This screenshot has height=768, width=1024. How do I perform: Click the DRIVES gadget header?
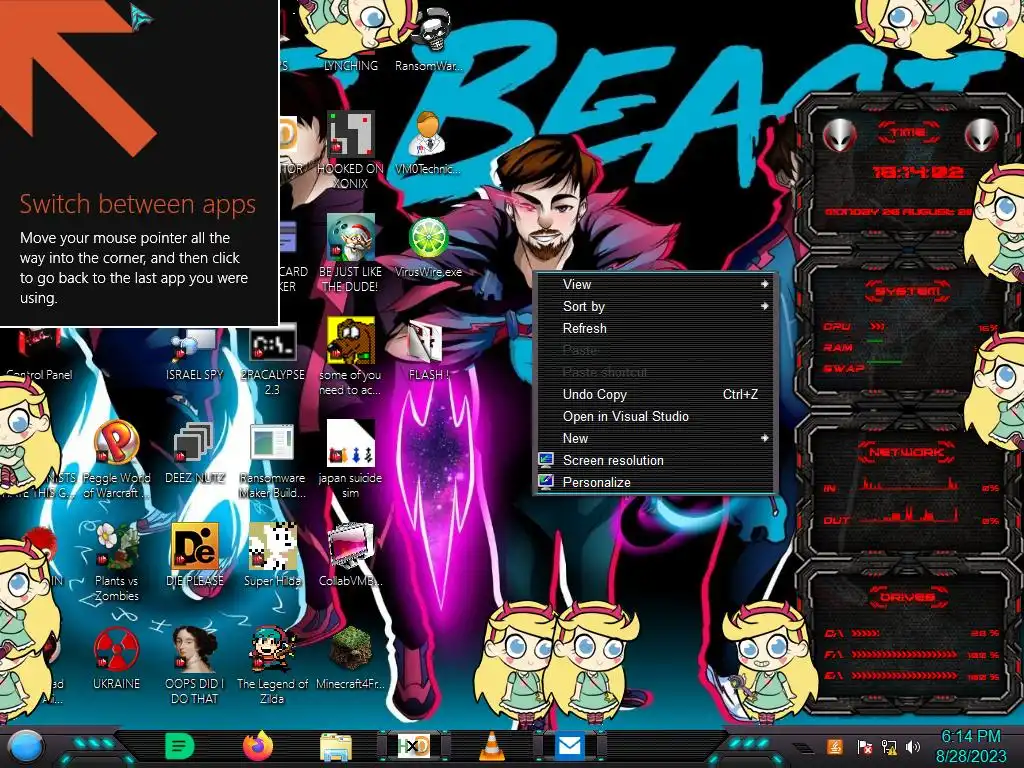906,597
